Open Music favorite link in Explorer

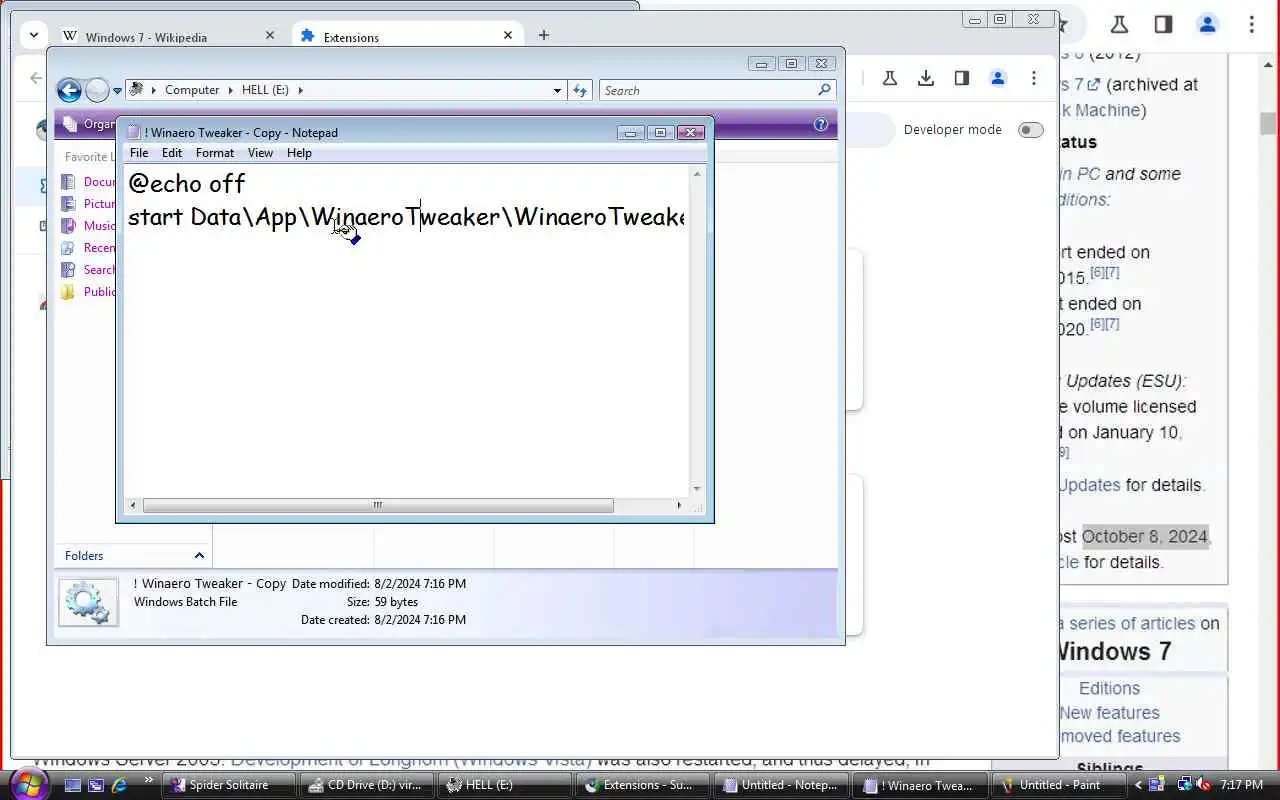pyautogui.click(x=88, y=226)
